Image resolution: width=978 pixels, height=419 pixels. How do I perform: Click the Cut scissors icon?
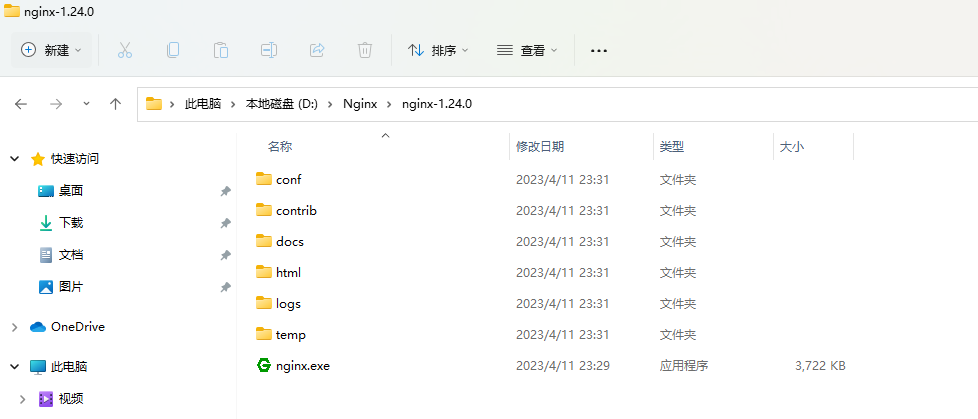(x=125, y=51)
